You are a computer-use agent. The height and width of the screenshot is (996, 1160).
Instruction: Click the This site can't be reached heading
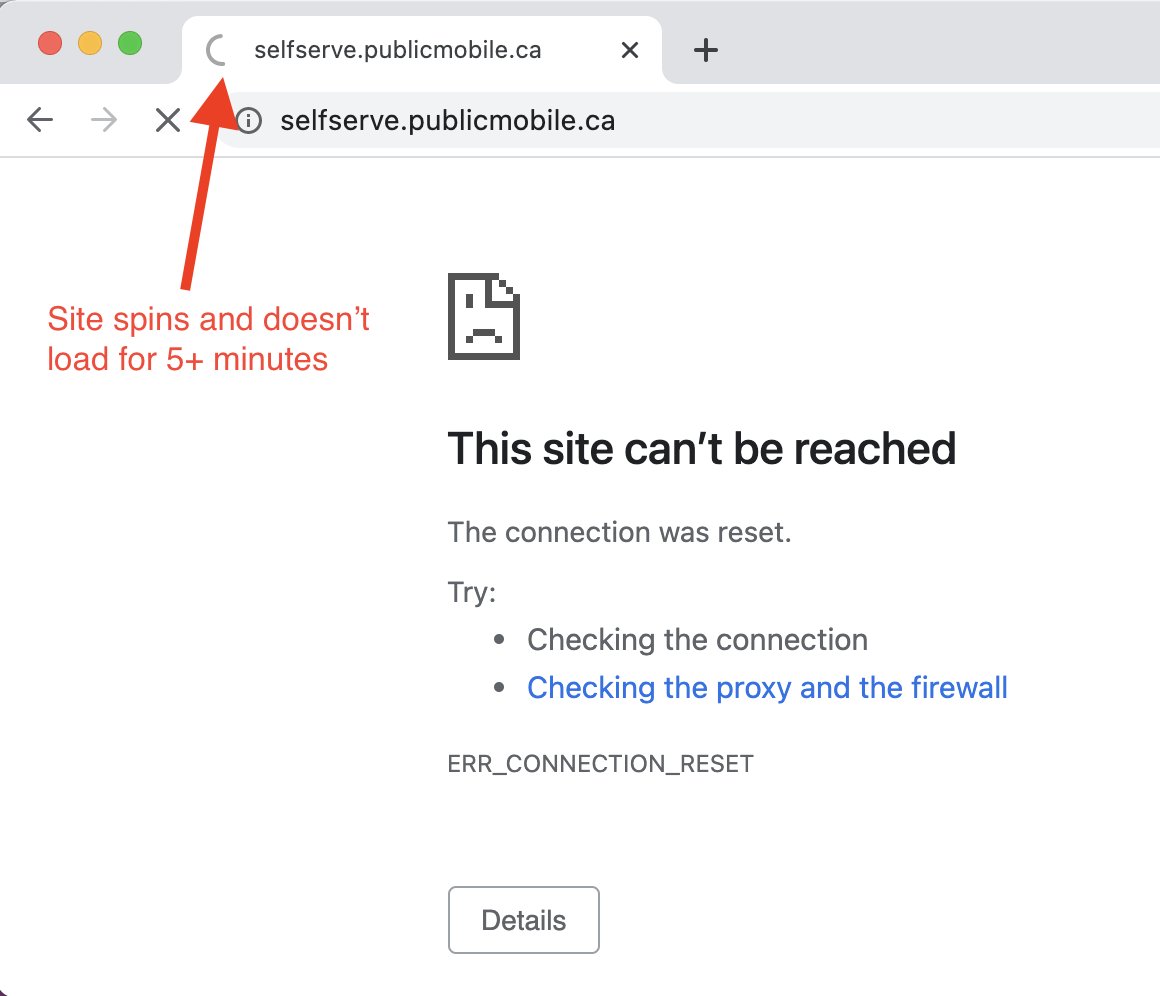pyautogui.click(x=701, y=449)
